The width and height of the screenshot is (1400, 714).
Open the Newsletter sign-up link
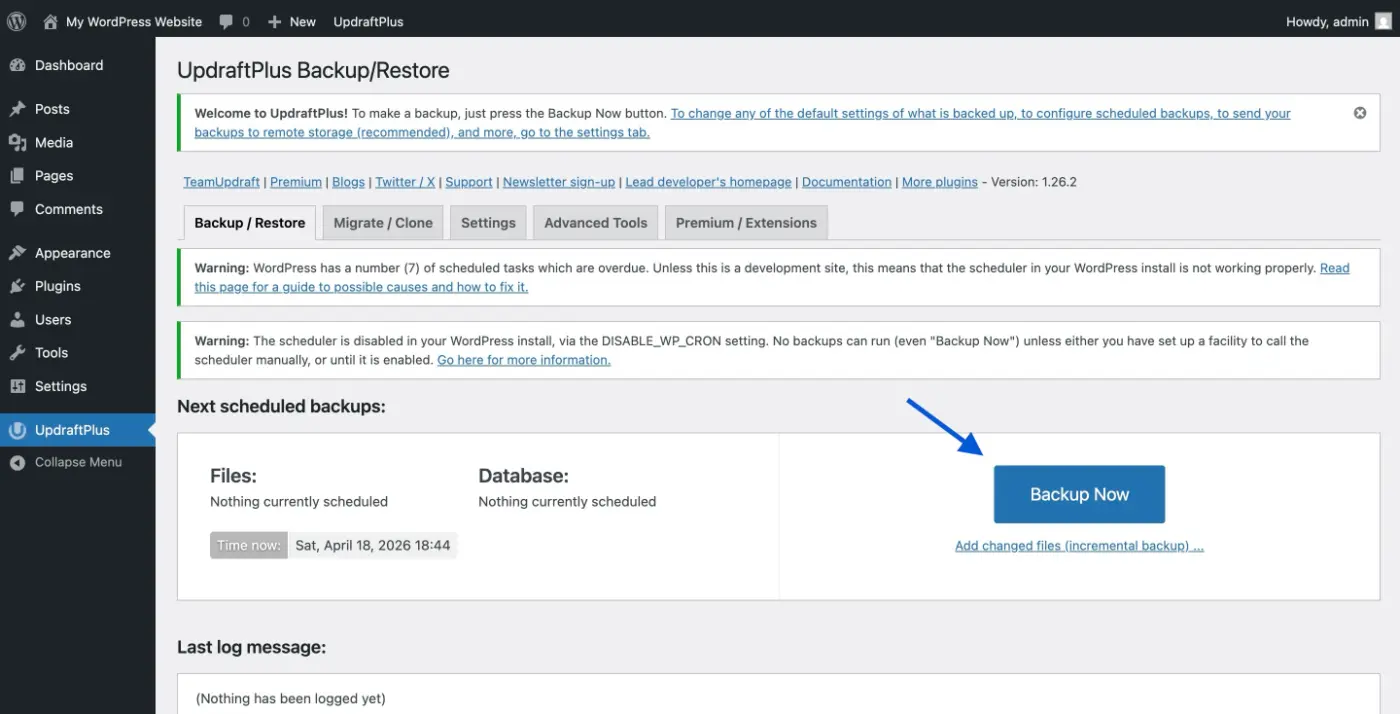(x=559, y=182)
